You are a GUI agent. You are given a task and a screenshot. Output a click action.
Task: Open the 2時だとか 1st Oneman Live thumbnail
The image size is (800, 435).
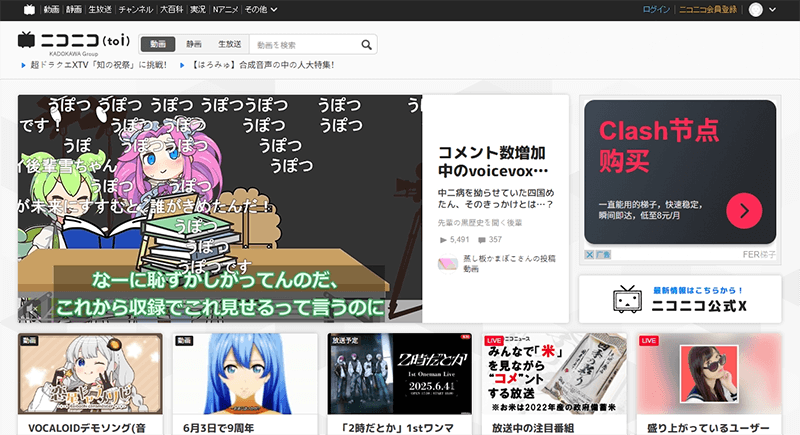399,374
